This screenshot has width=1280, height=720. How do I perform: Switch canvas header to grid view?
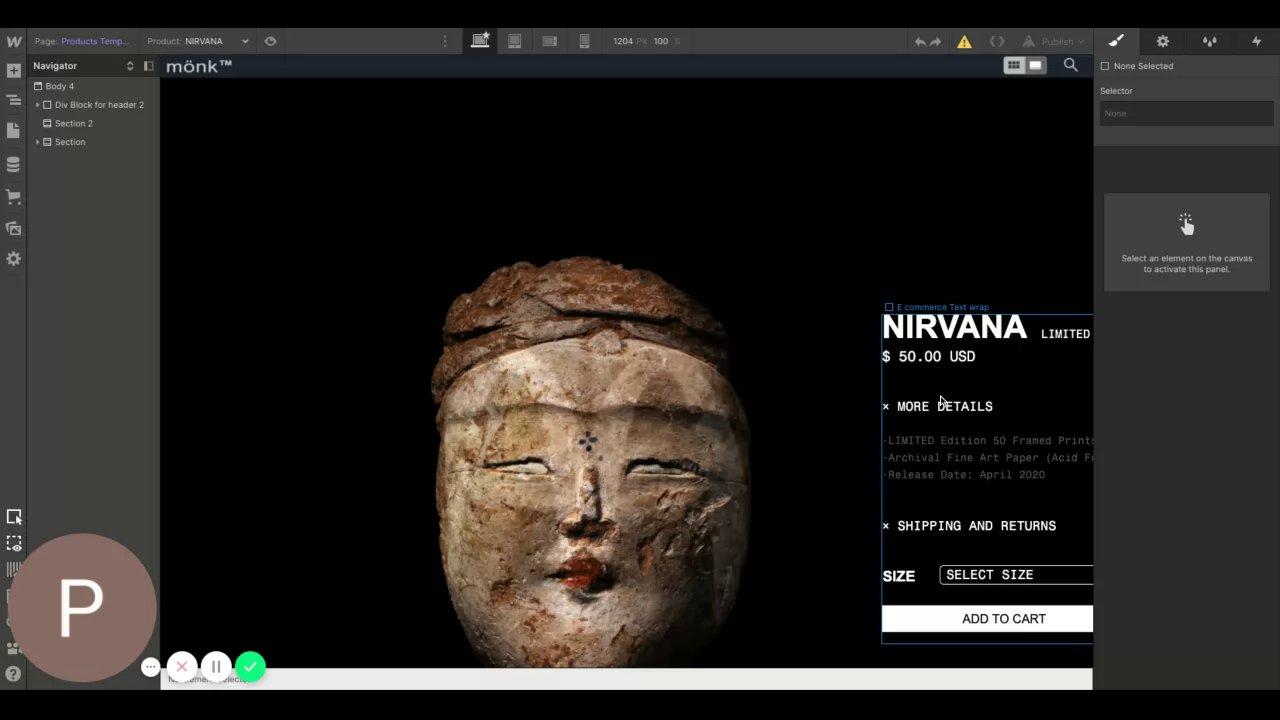(x=1013, y=65)
